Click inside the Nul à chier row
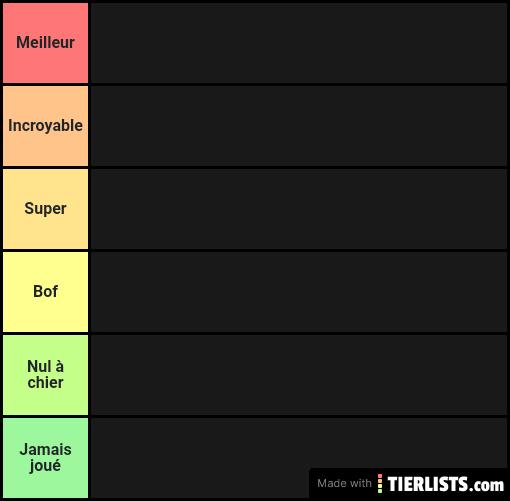This screenshot has height=501, width=510. [x=299, y=375]
